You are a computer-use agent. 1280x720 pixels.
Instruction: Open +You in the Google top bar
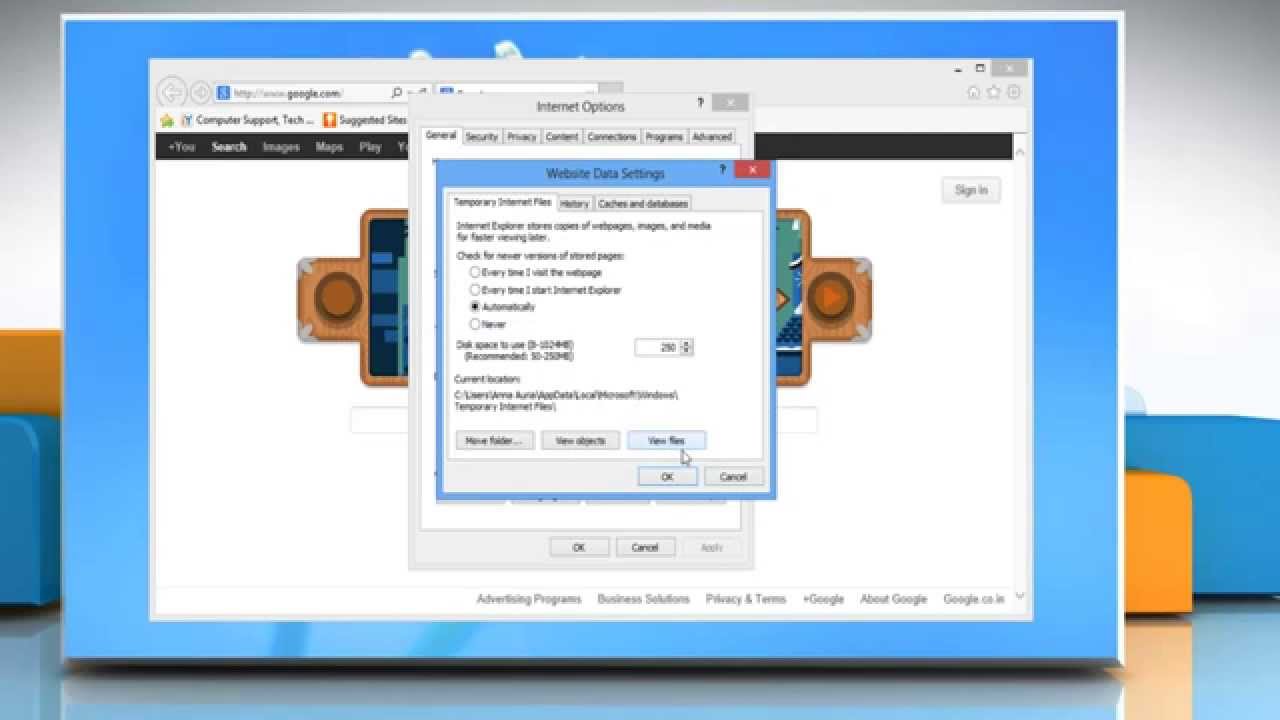[182, 147]
